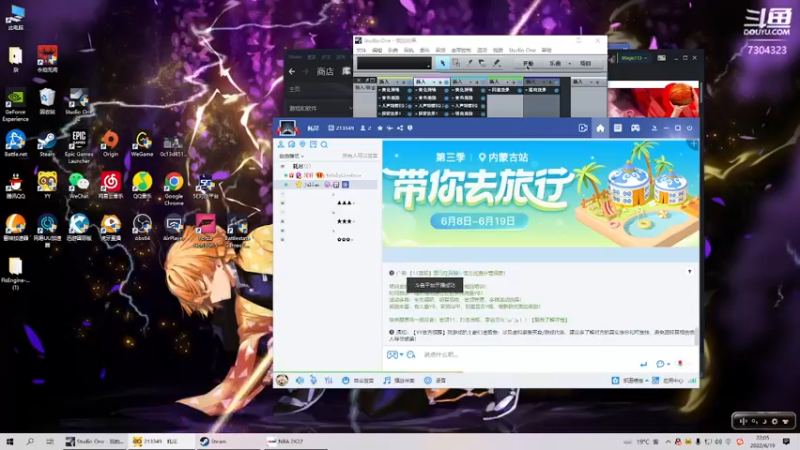Toggle first insert effect power on first channel
This screenshot has width=800, height=450.
[x=409, y=90]
